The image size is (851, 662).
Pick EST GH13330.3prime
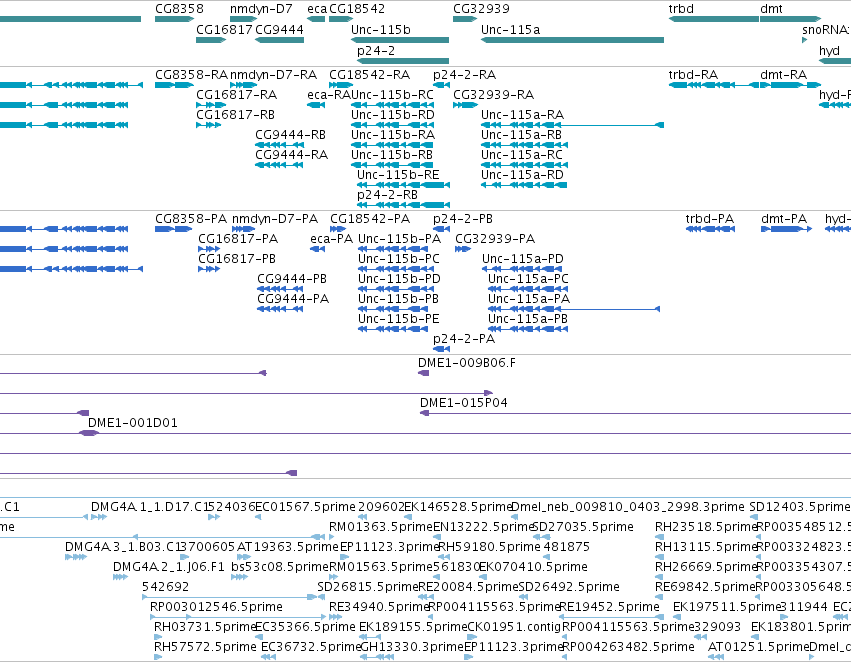(377, 657)
